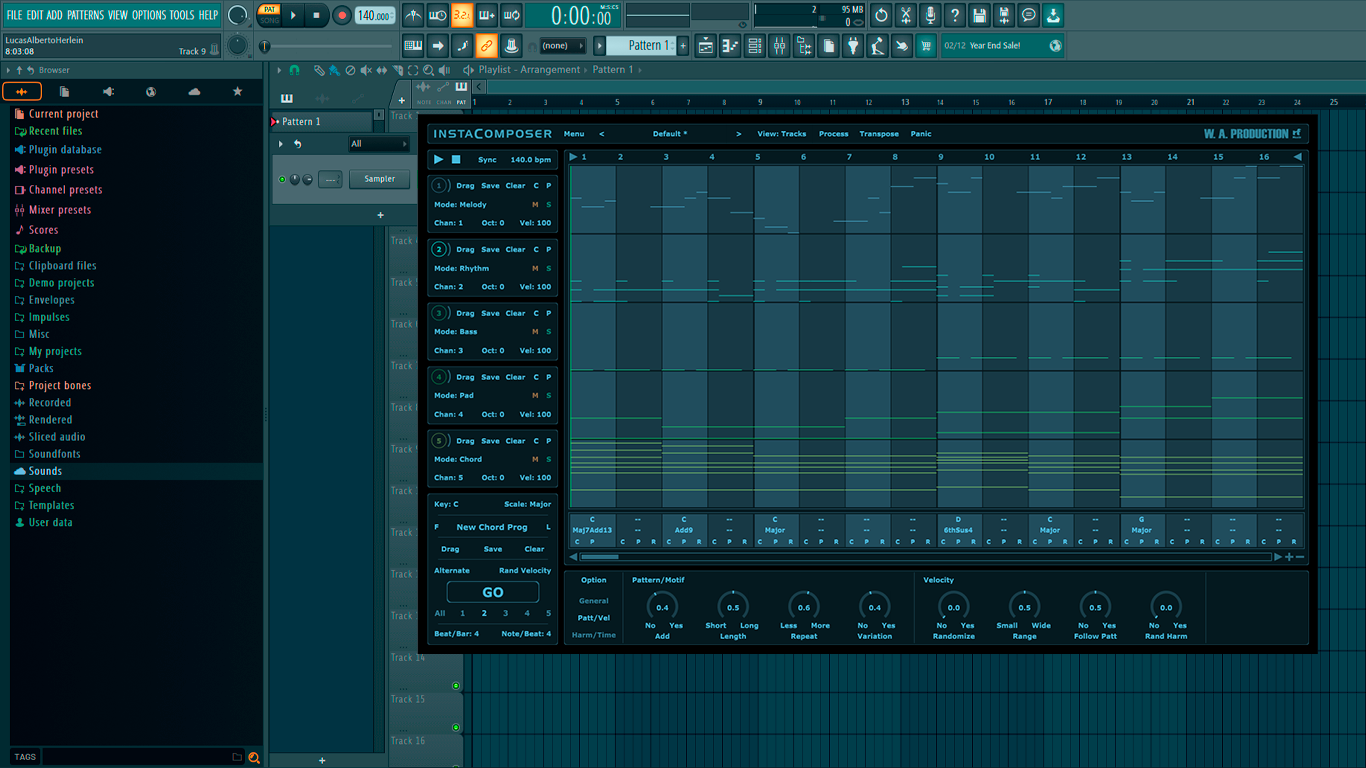Screen dimensions: 1366x768
Task: Select the browser cloud tab icon
Action: 194,91
